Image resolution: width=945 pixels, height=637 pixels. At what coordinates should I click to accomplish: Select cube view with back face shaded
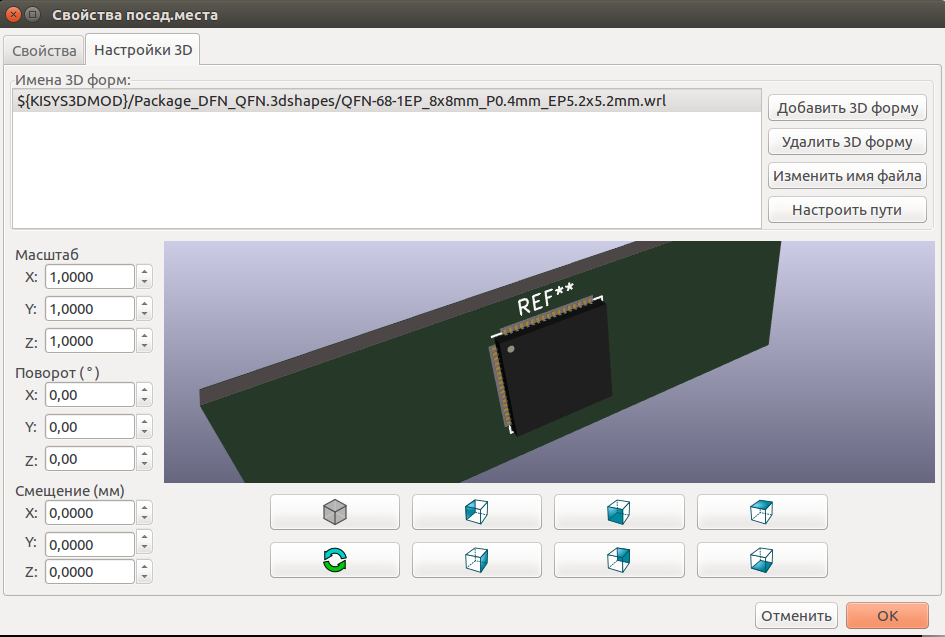tap(618, 560)
